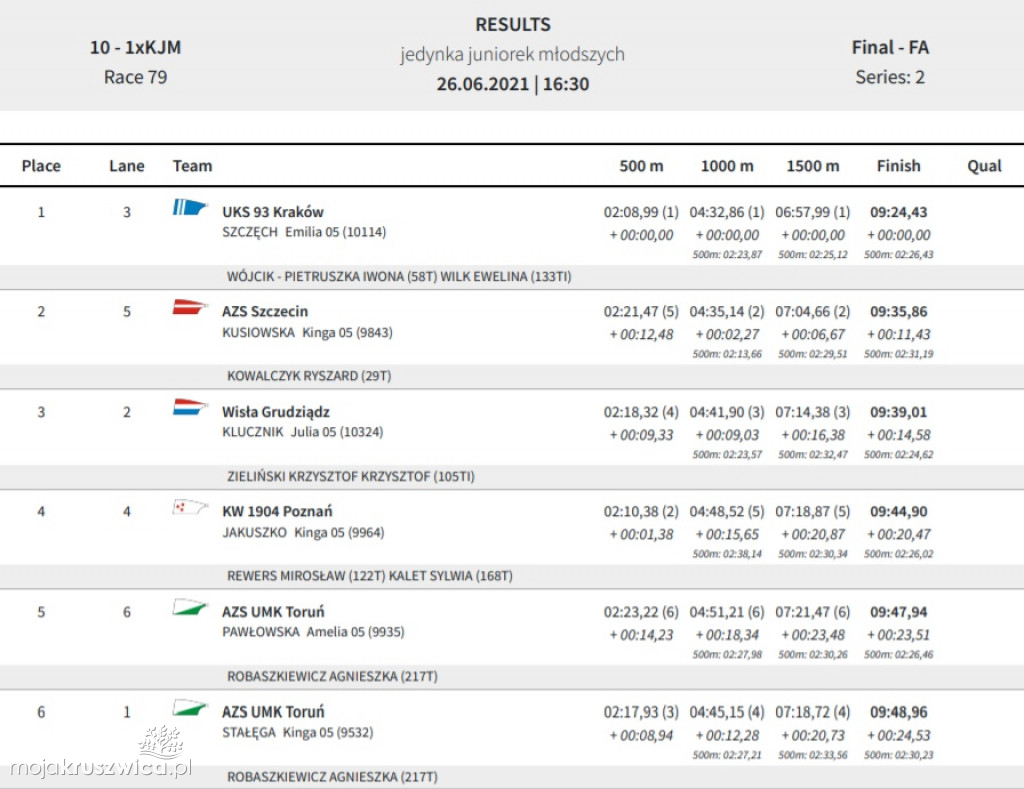1024x789 pixels.
Task: Select the UKS 93 Kraków team name
Action: tap(272, 212)
